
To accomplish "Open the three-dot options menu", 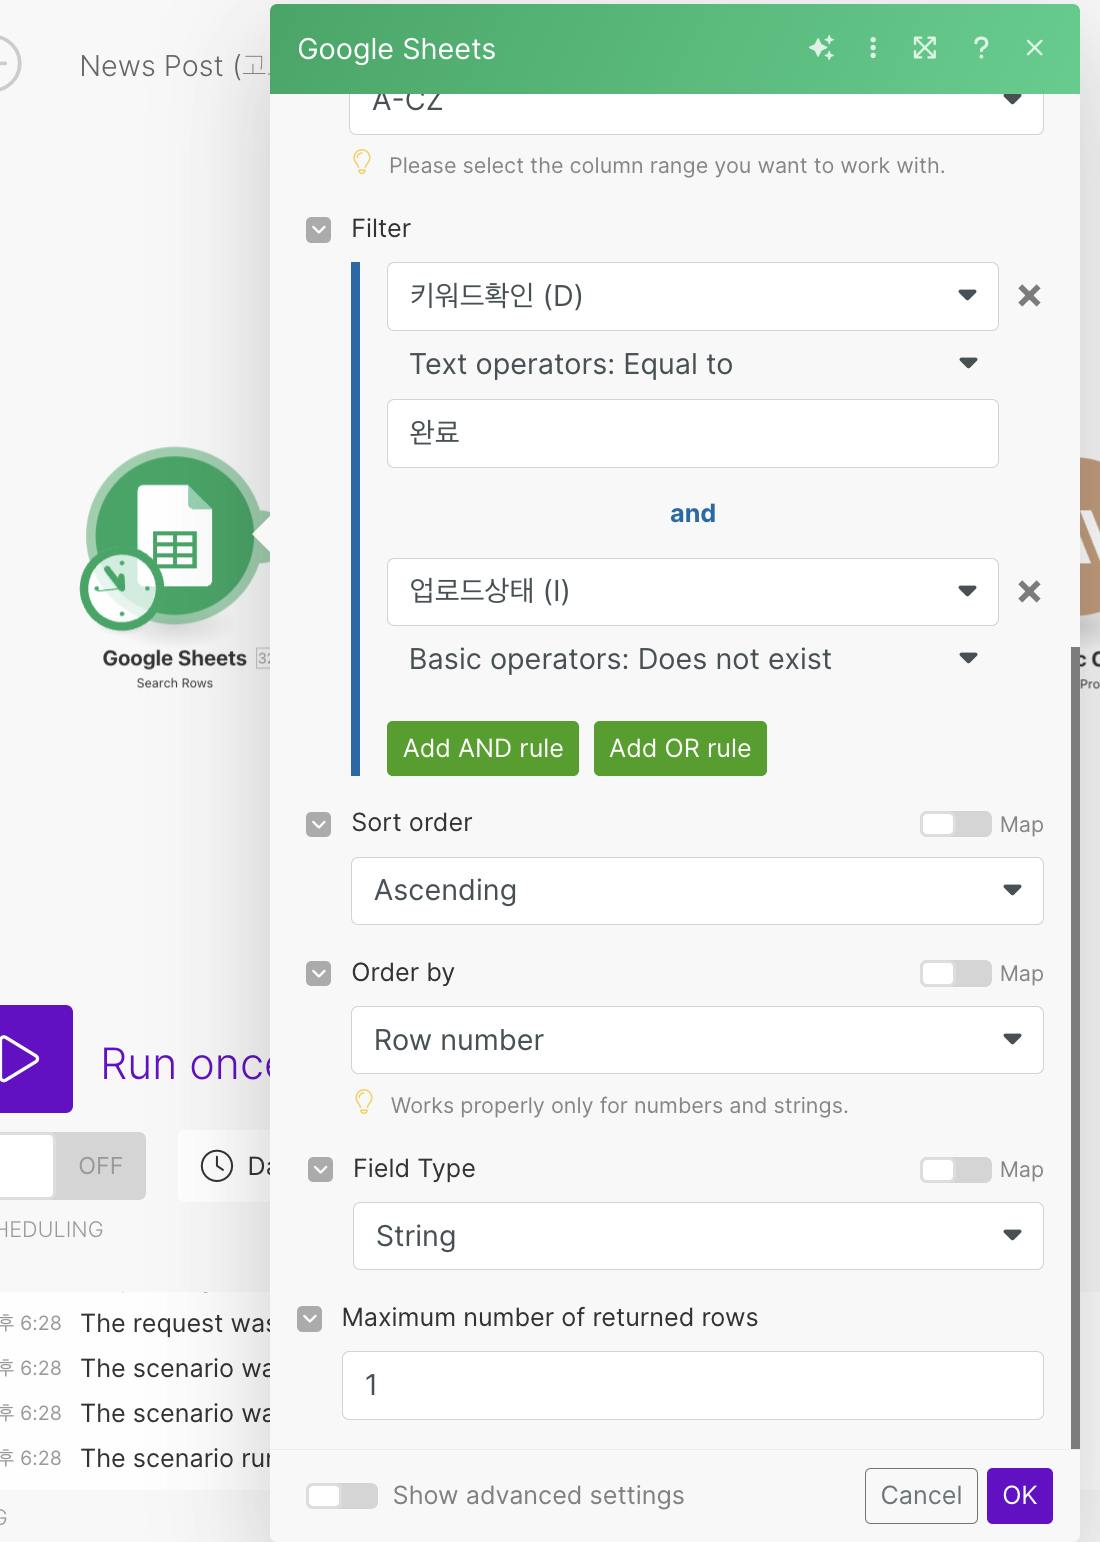I will click(873, 48).
